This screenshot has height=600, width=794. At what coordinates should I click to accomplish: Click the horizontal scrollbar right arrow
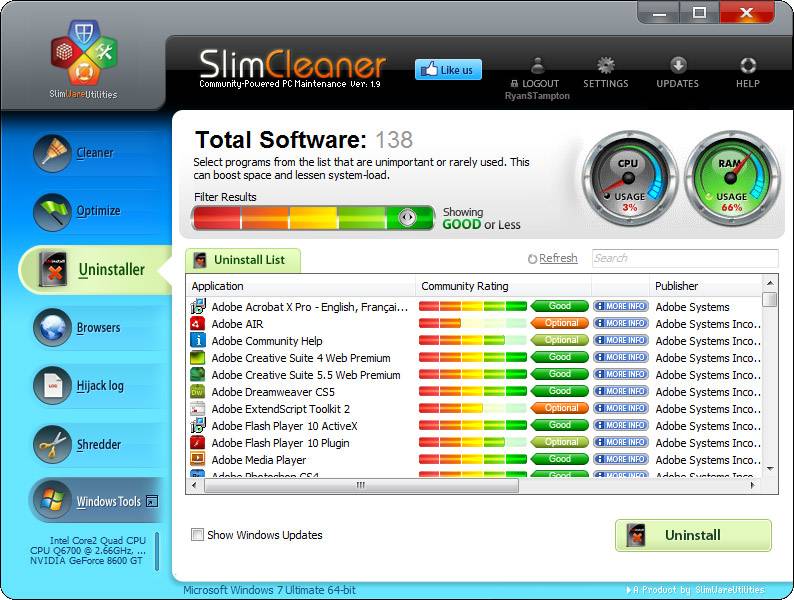pyautogui.click(x=753, y=485)
